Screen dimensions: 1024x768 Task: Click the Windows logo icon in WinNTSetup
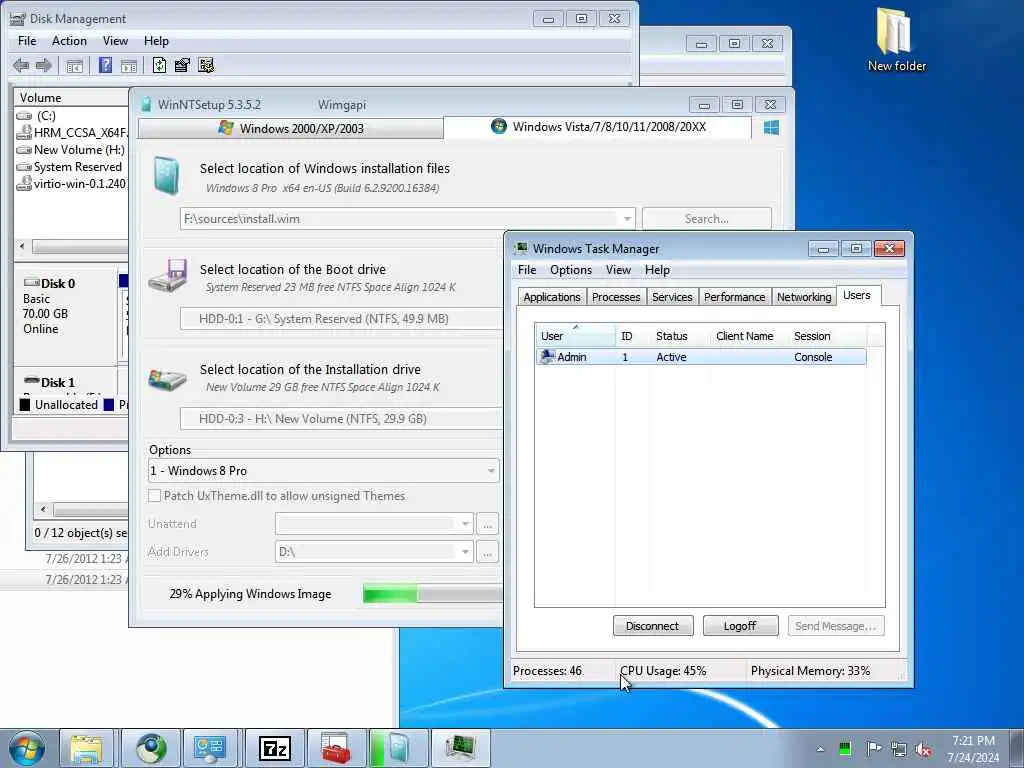[771, 127]
